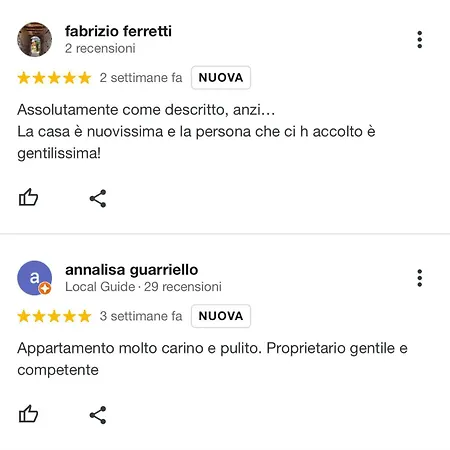
Task: Click the NUOVA badge on fabrizio's review
Action: (x=221, y=78)
